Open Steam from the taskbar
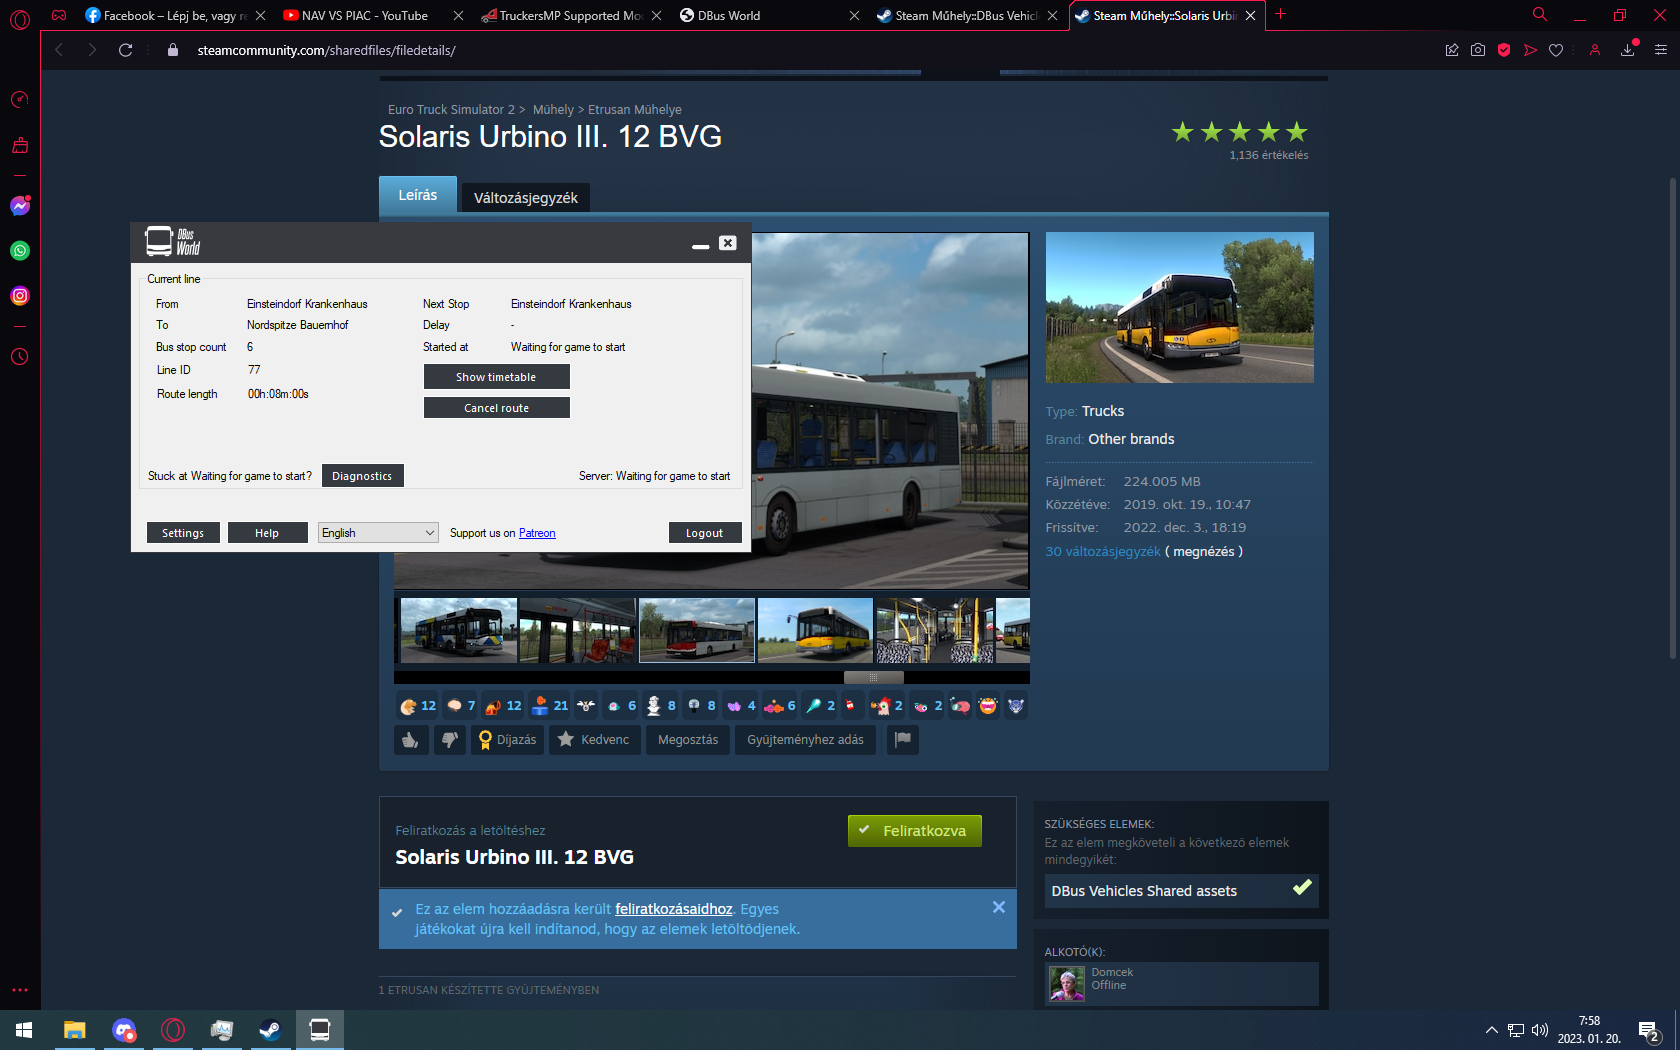Image resolution: width=1680 pixels, height=1050 pixels. coord(270,1030)
